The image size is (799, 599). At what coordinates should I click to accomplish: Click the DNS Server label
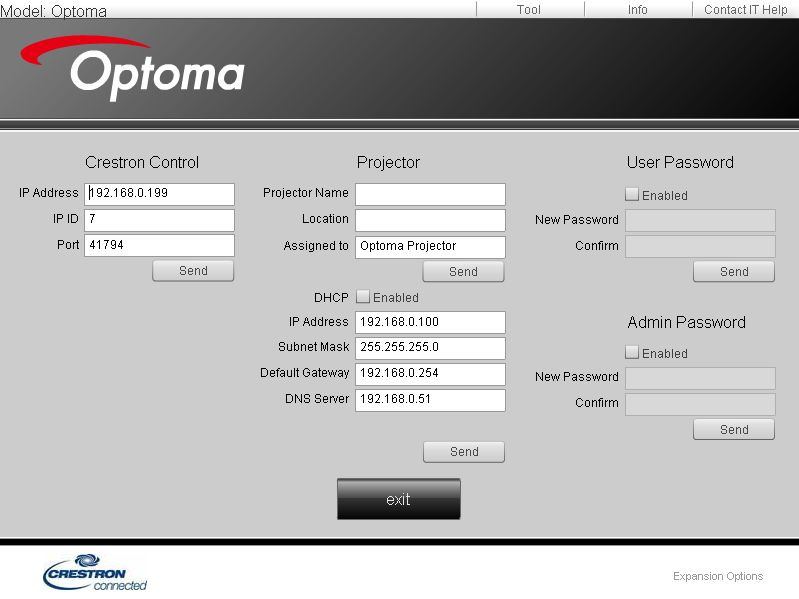(x=317, y=399)
